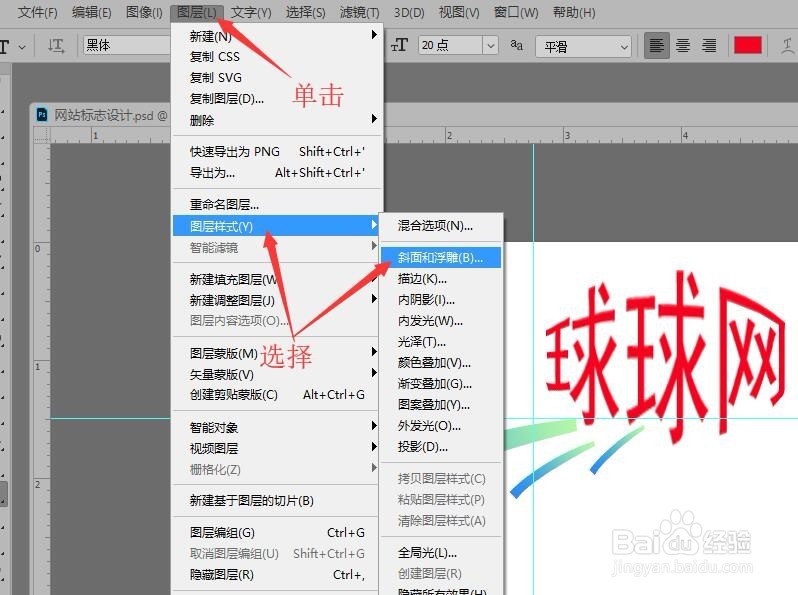Image resolution: width=798 pixels, height=595 pixels.
Task: Select 投影(D)...
Action: (441, 447)
